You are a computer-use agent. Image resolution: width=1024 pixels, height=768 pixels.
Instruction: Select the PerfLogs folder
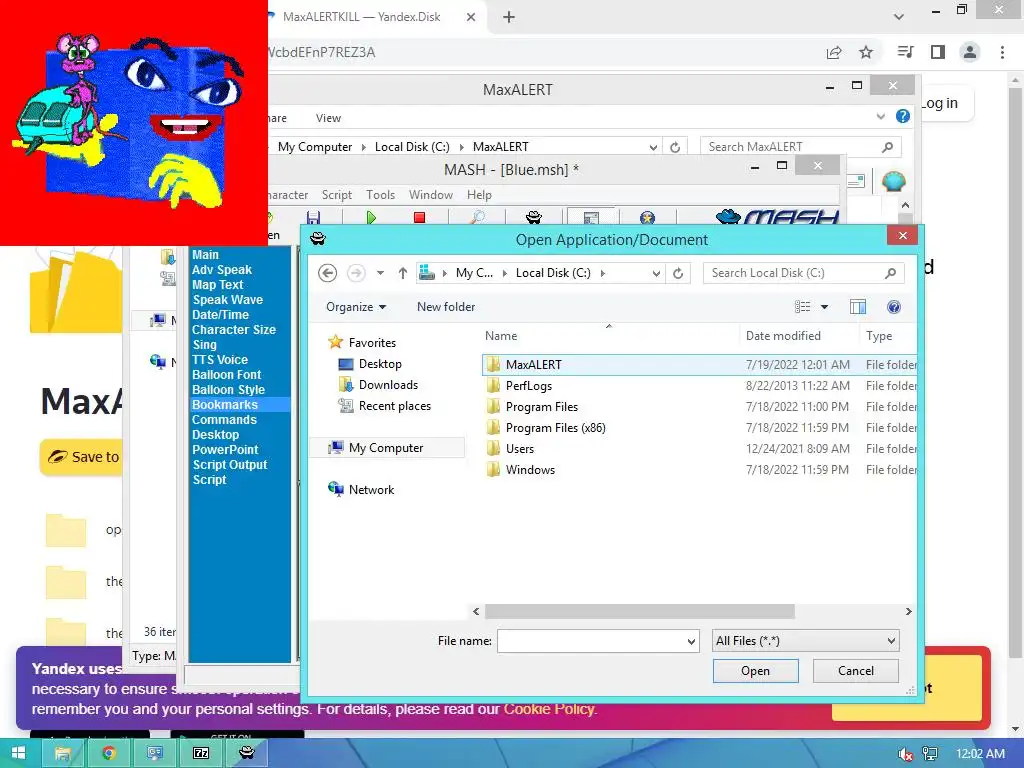point(528,386)
